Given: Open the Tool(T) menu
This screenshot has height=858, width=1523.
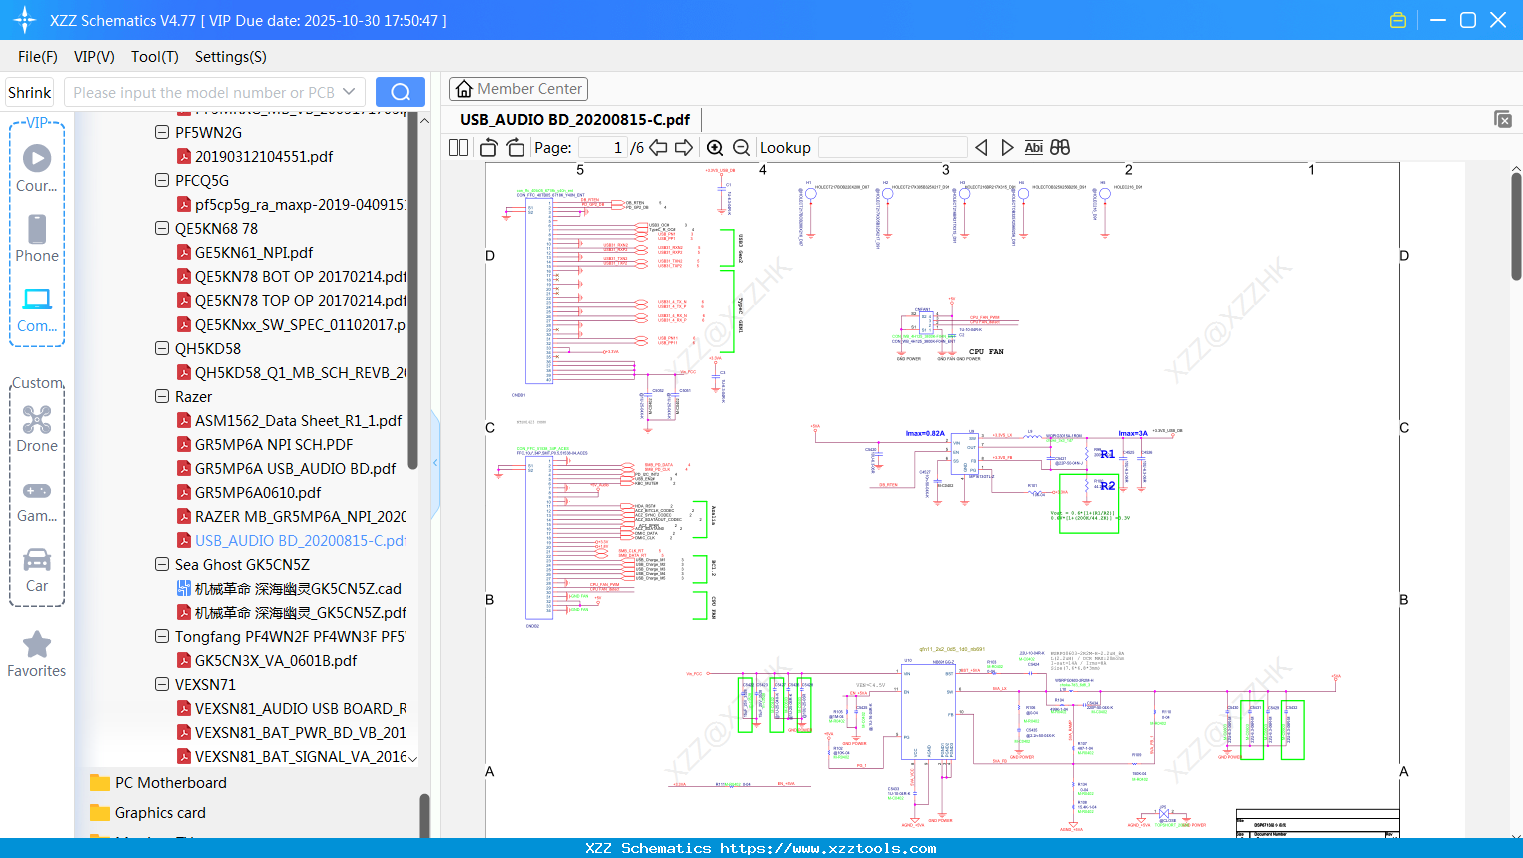Looking at the screenshot, I should (x=154, y=57).
